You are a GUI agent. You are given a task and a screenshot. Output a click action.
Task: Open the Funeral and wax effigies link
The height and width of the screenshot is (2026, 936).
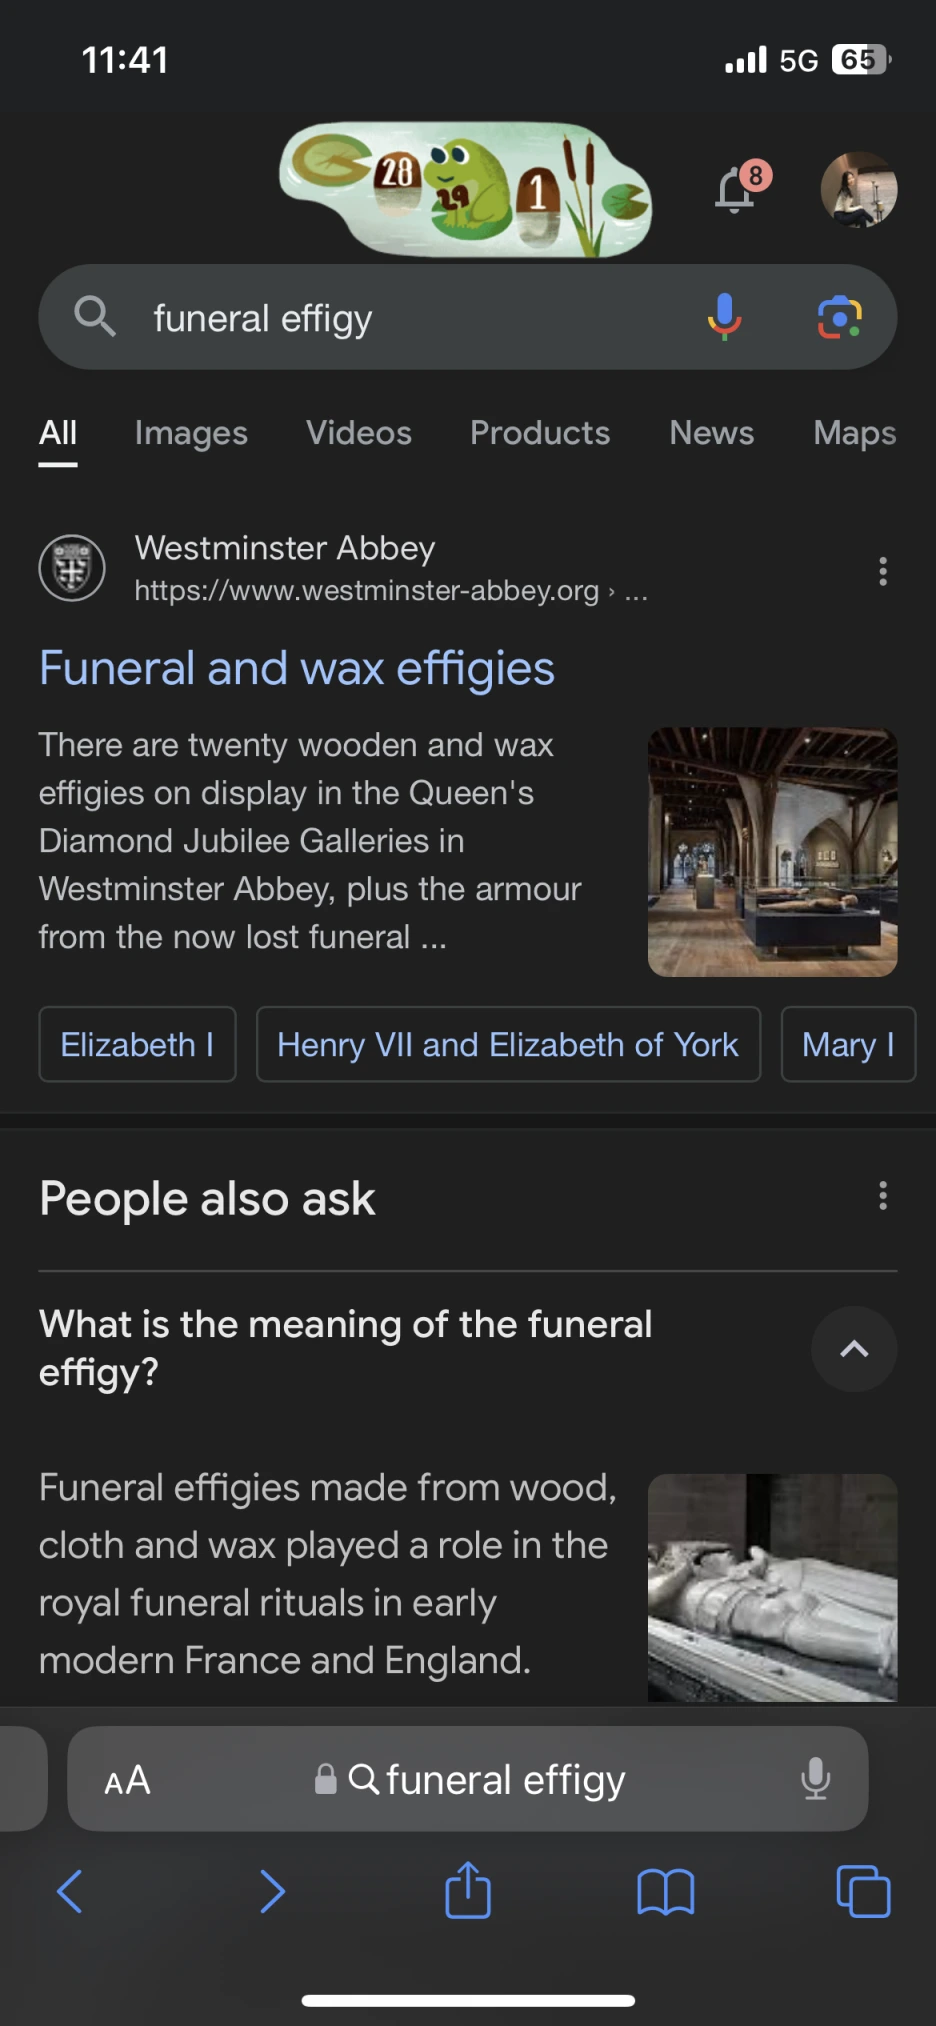point(297,668)
